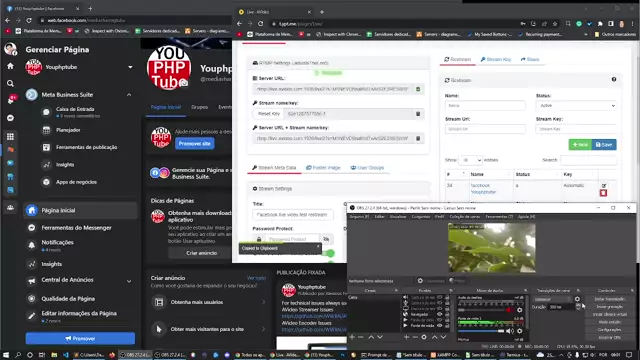
Task: Open source properties gear in Fontes toolbar
Action: pyautogui.click(x=424, y=337)
